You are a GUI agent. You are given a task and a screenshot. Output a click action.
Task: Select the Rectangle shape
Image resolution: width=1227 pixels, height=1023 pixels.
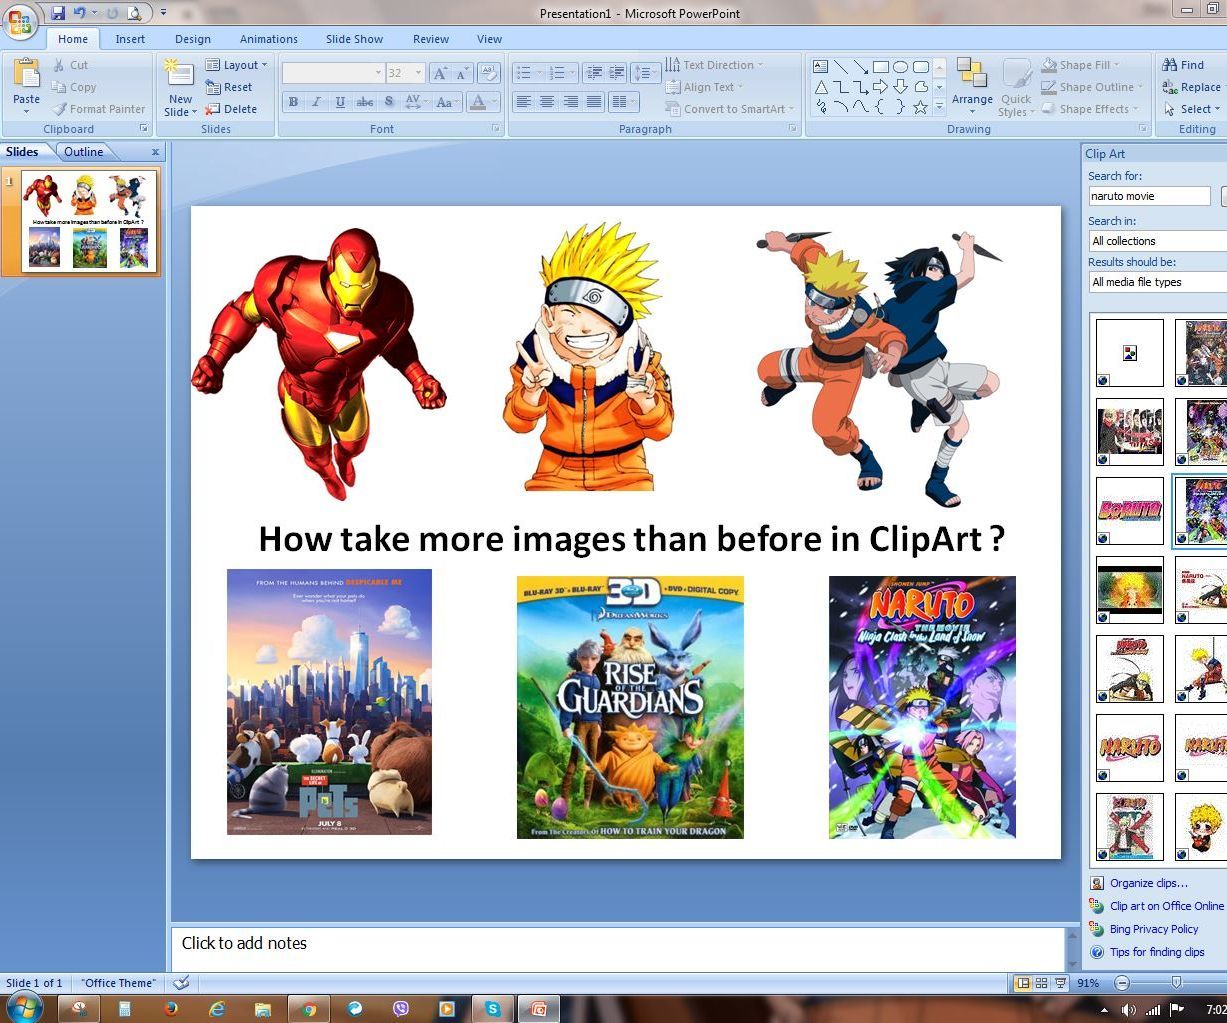tap(880, 67)
